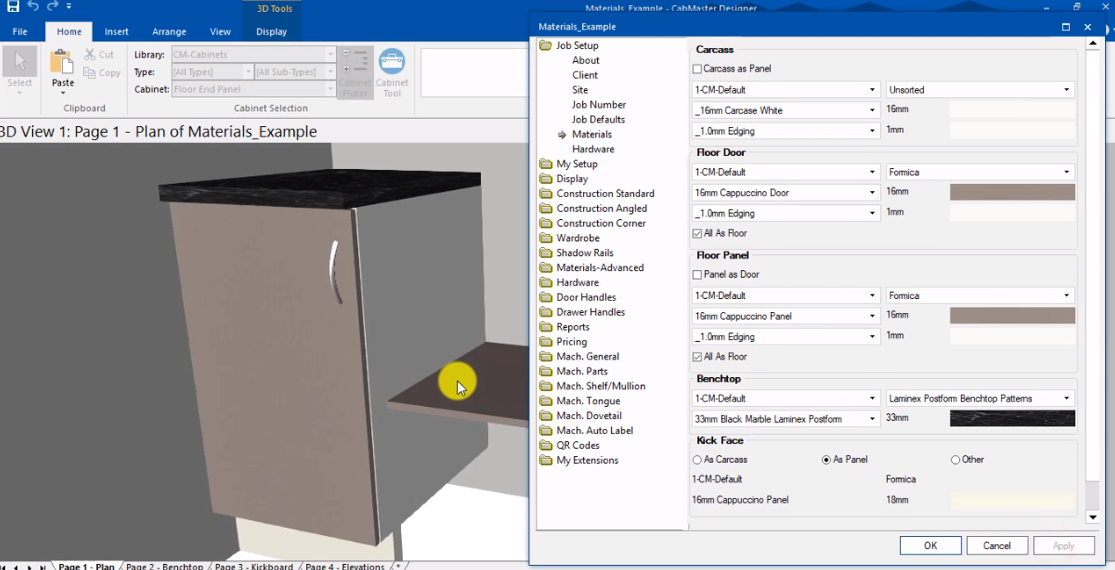Click the OK button

930,546
